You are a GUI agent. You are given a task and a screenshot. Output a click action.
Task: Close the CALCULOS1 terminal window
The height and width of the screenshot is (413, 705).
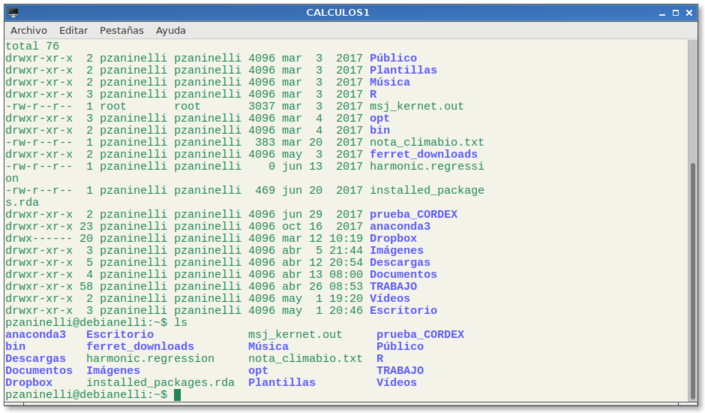690,12
